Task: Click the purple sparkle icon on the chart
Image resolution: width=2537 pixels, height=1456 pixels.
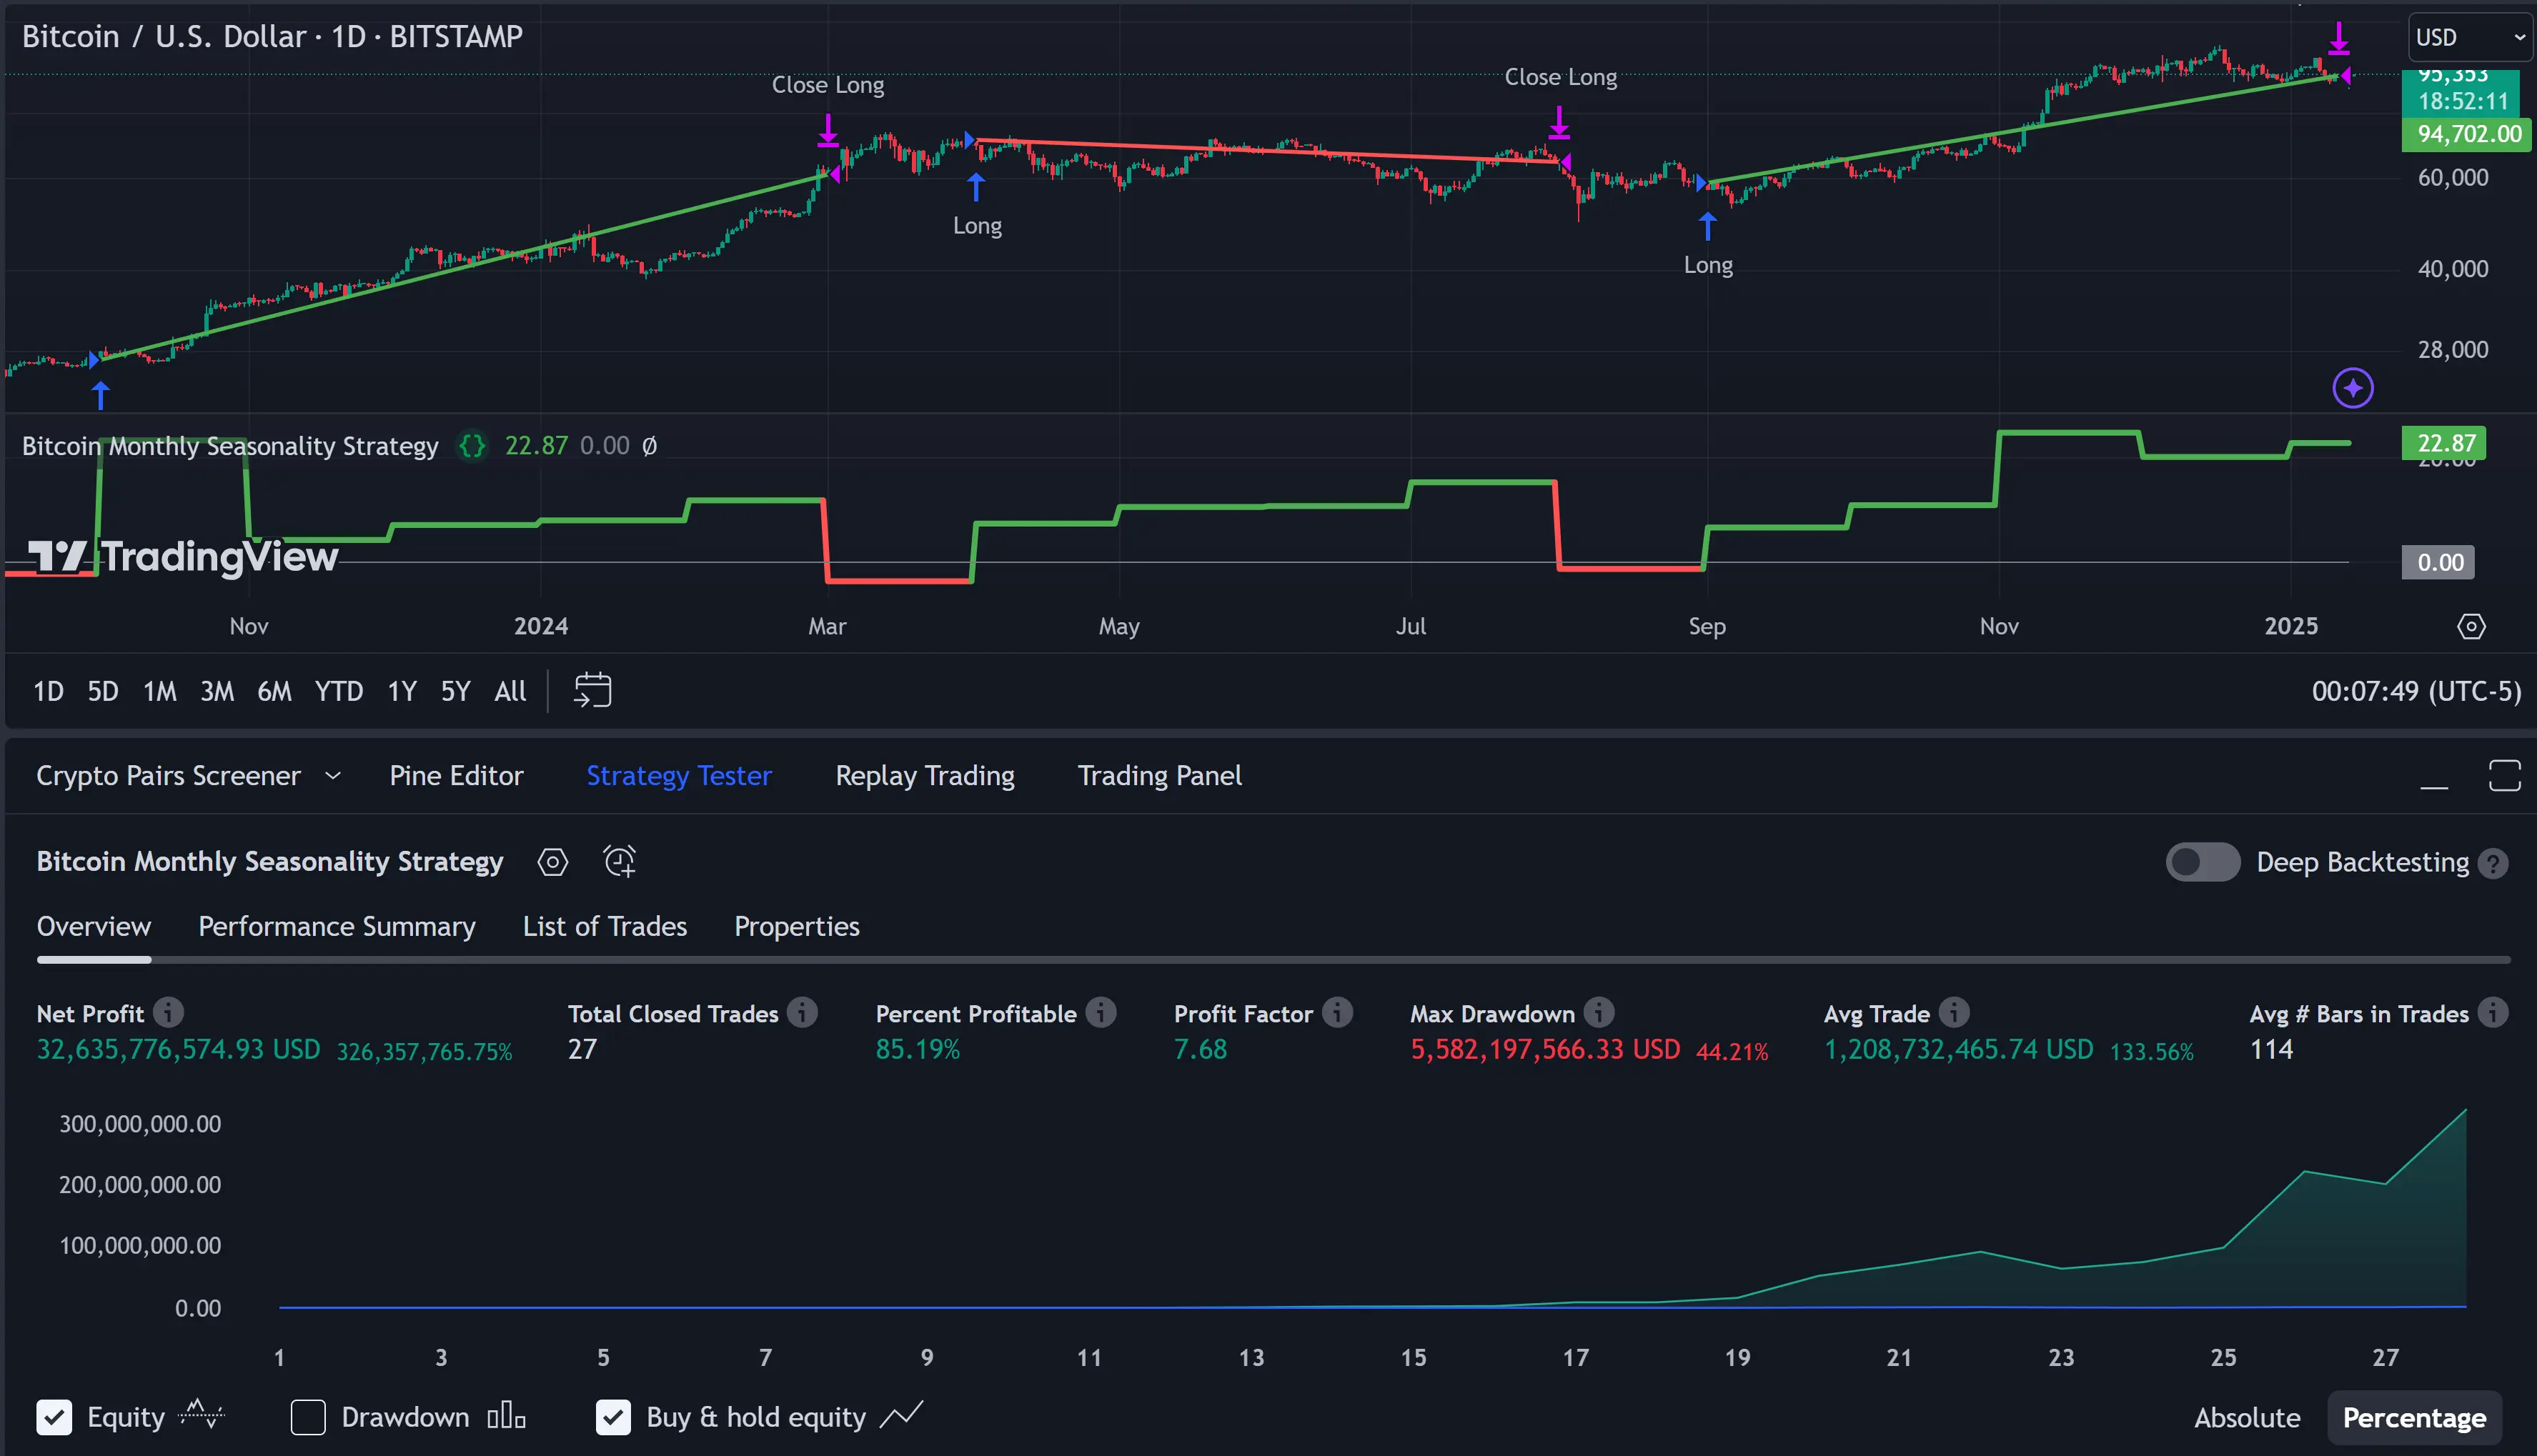Action: (x=2352, y=388)
